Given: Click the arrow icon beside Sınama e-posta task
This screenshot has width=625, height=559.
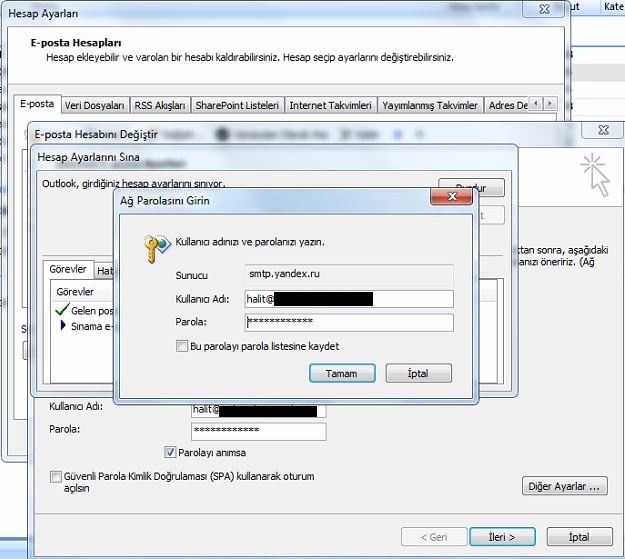Looking at the screenshot, I should point(63,326).
